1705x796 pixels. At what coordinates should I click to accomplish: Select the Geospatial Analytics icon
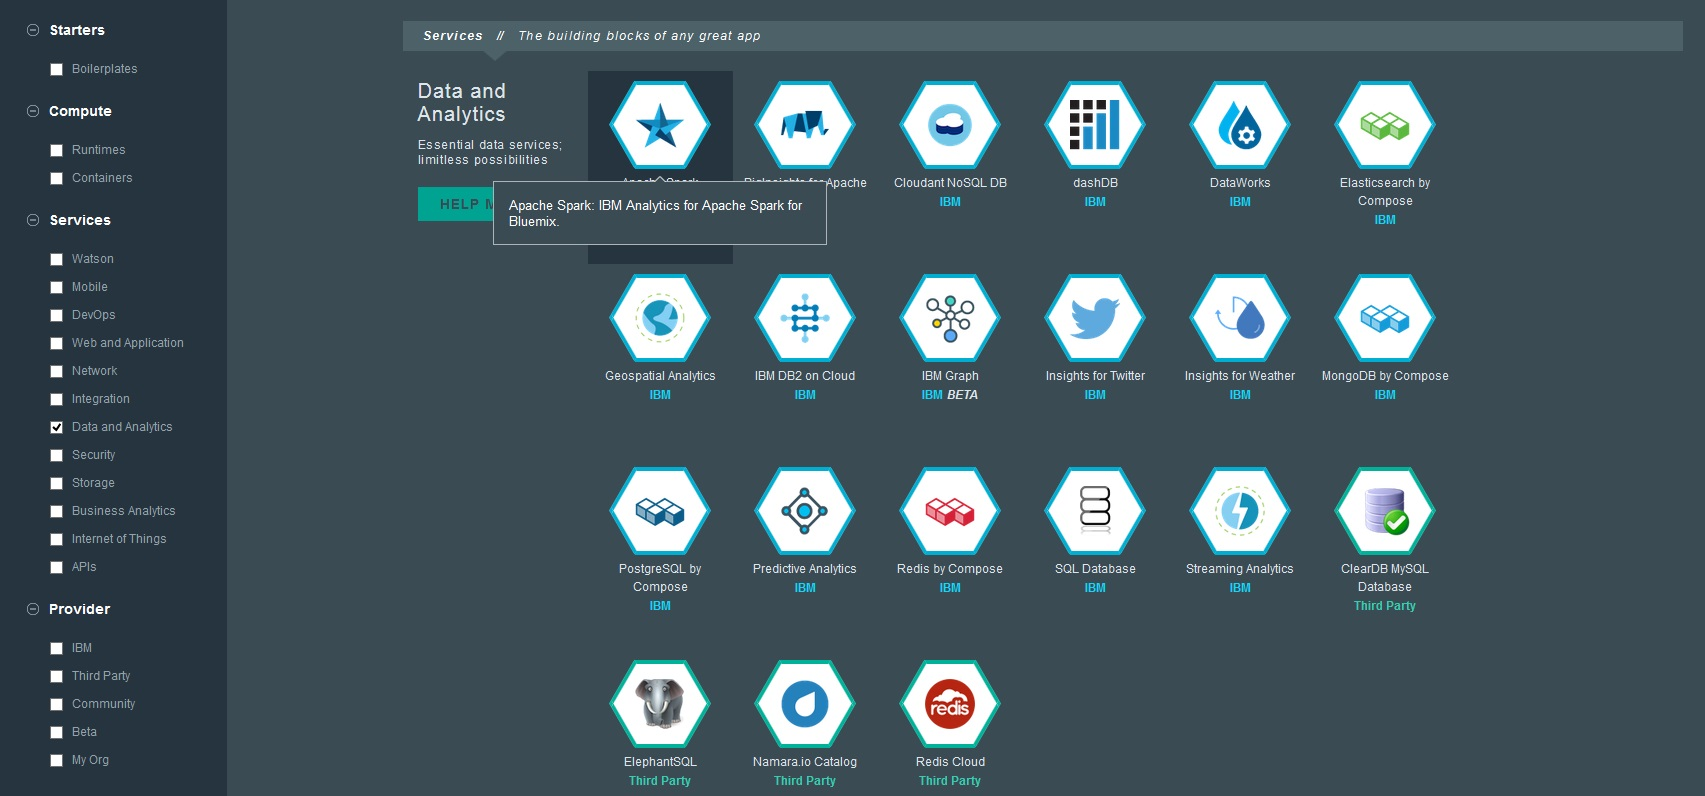point(660,319)
